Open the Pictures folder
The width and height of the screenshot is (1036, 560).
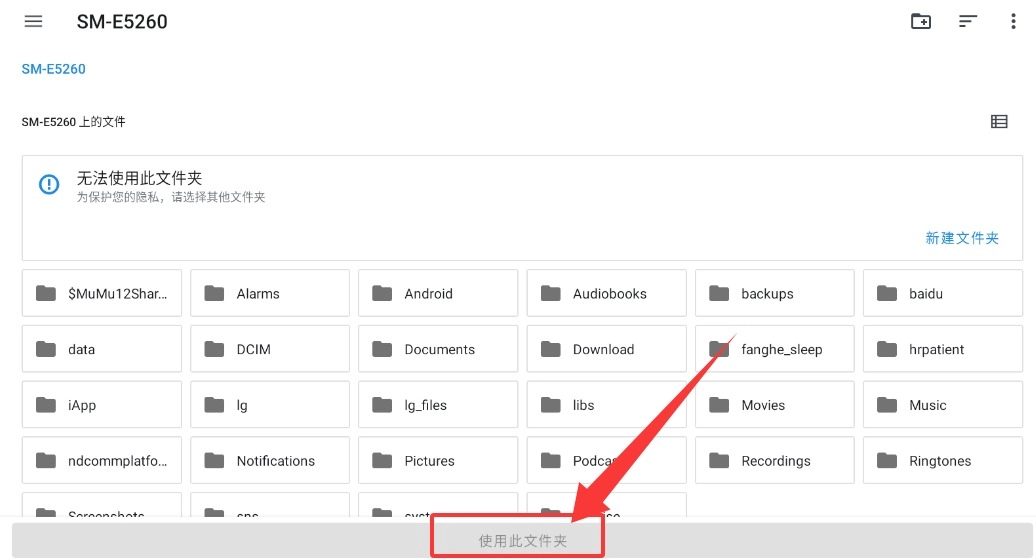tap(438, 461)
